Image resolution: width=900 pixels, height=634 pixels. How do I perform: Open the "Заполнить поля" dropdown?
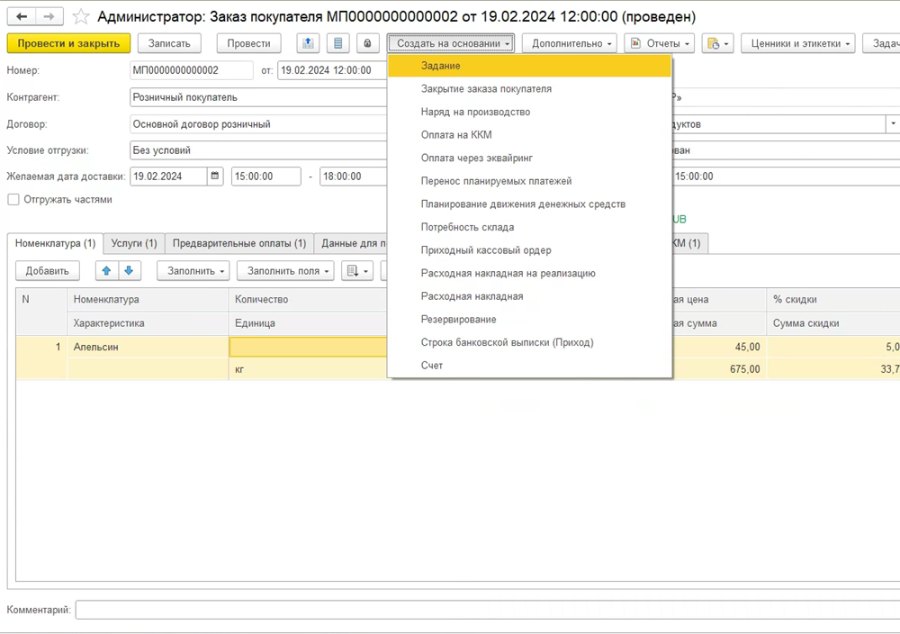point(285,270)
